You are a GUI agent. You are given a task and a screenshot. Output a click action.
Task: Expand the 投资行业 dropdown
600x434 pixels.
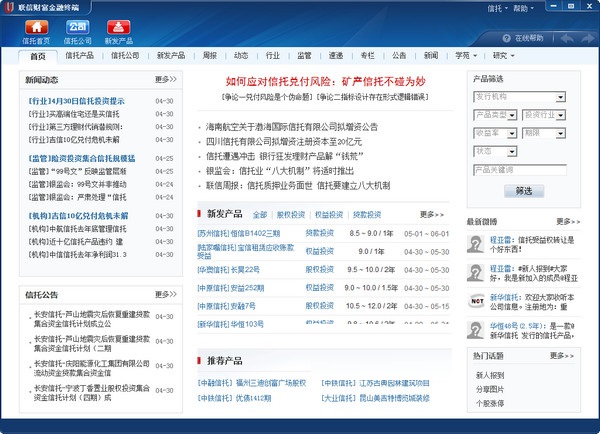pos(561,115)
